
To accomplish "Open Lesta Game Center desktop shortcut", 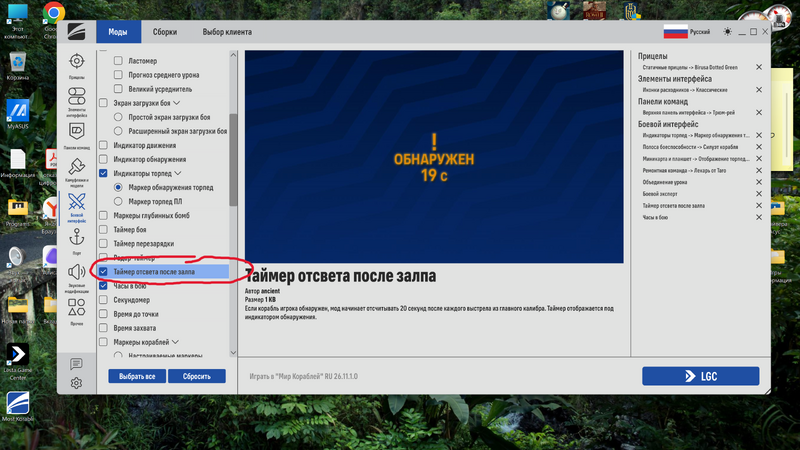I will tap(17, 361).
